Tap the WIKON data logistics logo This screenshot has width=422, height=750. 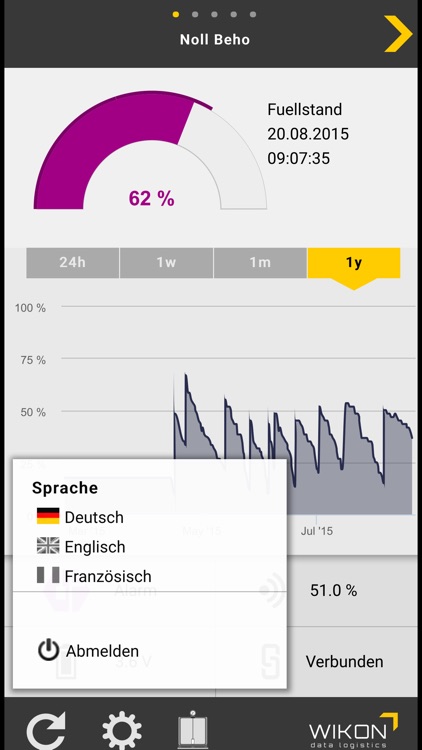tap(353, 730)
